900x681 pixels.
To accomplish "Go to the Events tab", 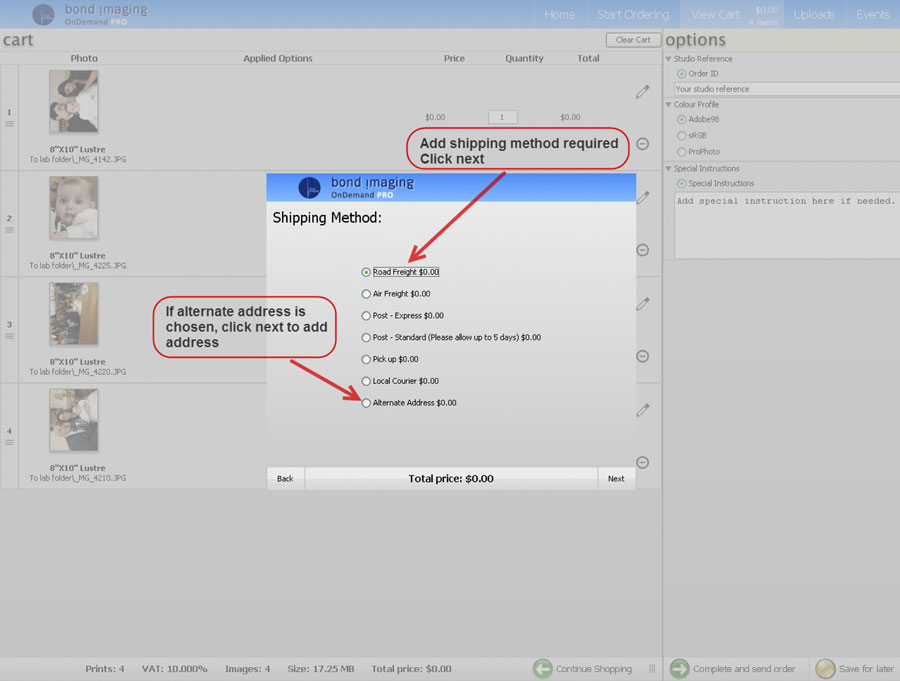I will (872, 14).
